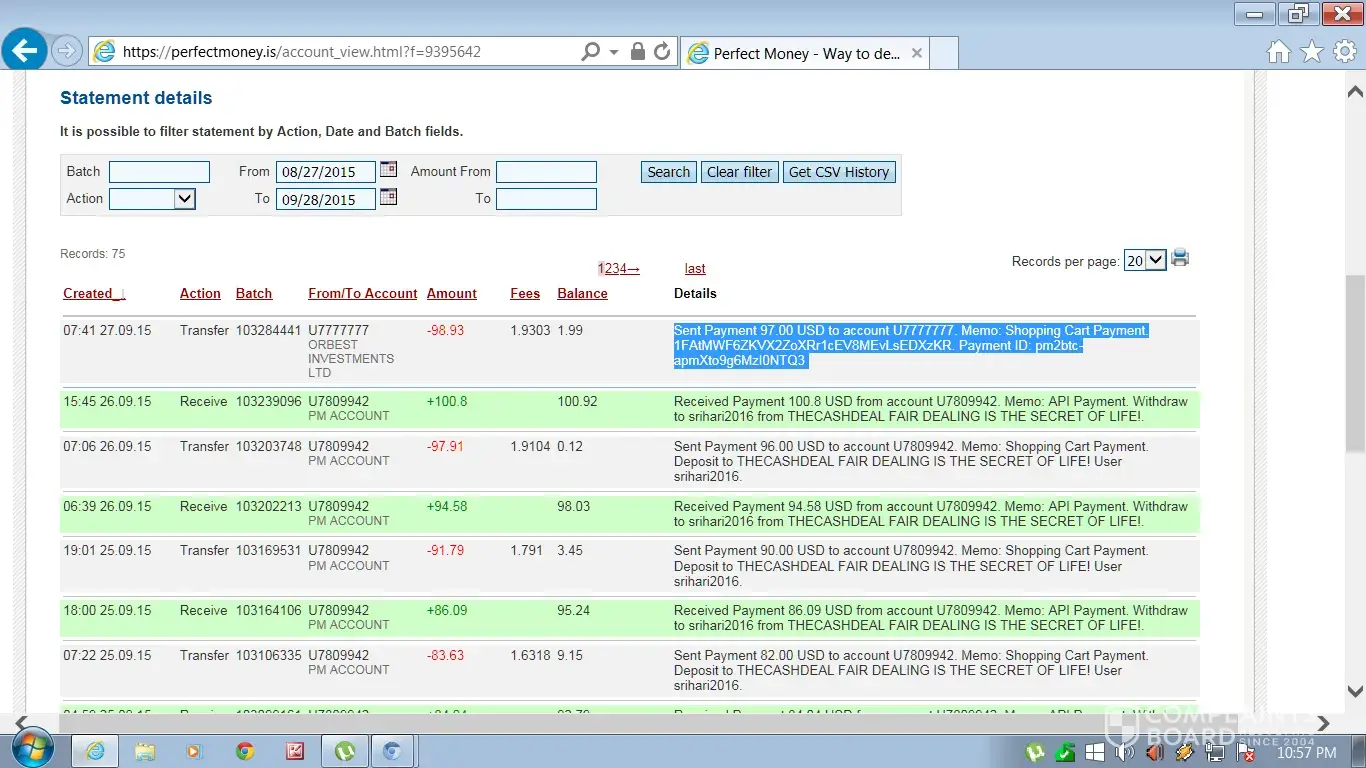
Task: Click the printer icon to print statement
Action: tap(1180, 259)
